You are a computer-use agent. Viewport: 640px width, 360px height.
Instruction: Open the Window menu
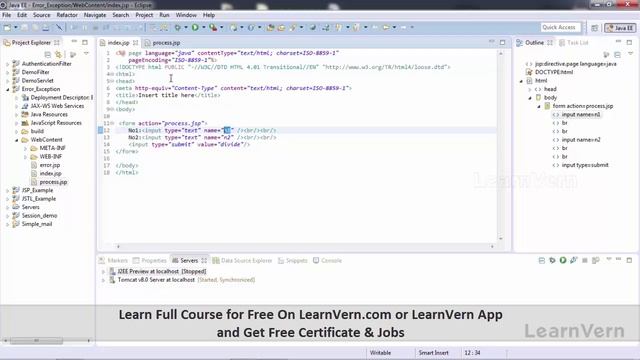pos(186,15)
